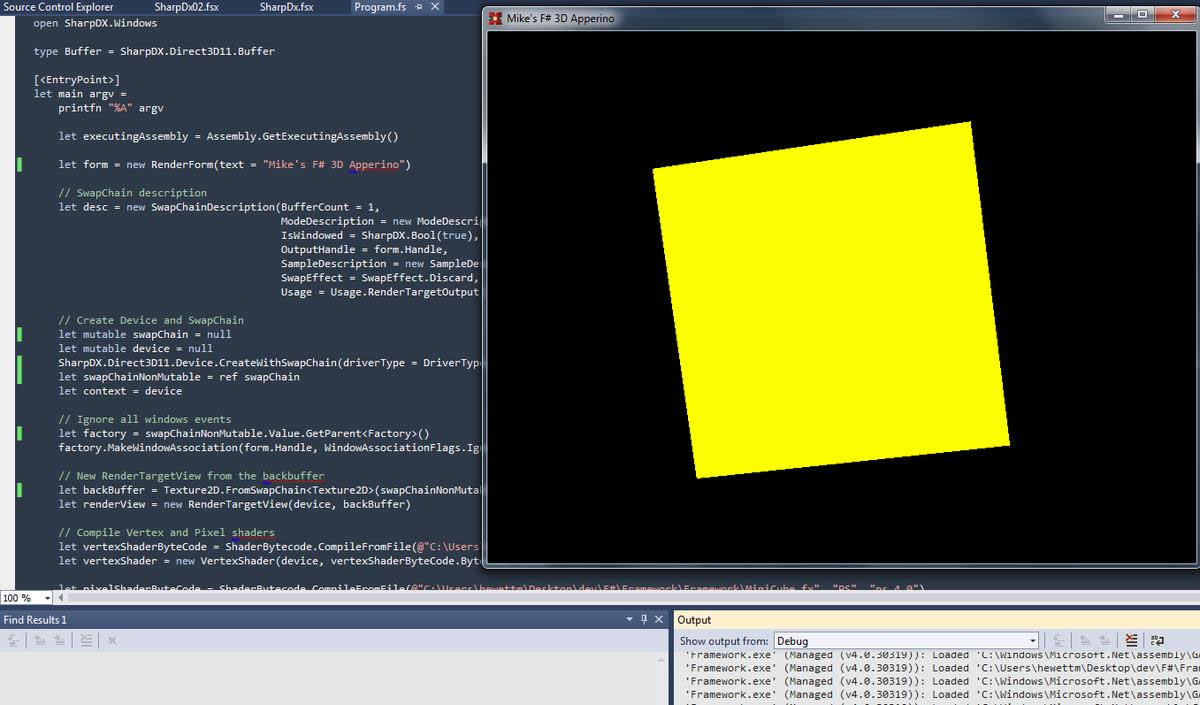Toggle auto-hide pin for Find Results panel

(x=644, y=620)
